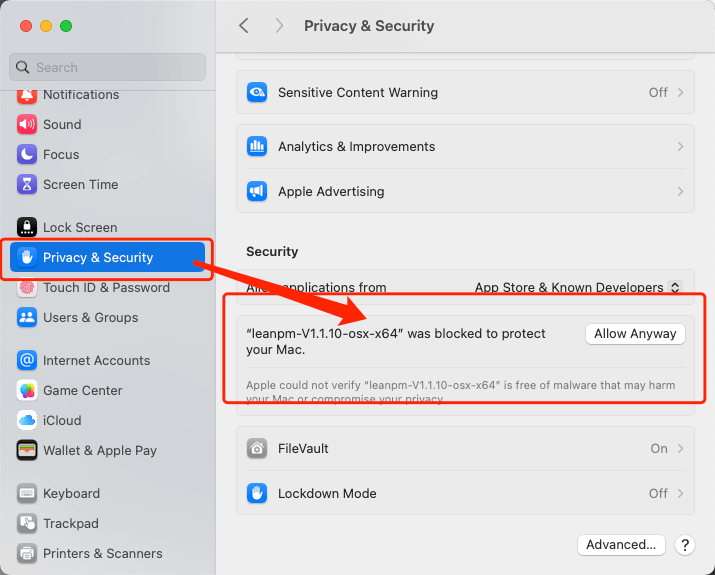Select Users & Groups in the sidebar

point(90,318)
